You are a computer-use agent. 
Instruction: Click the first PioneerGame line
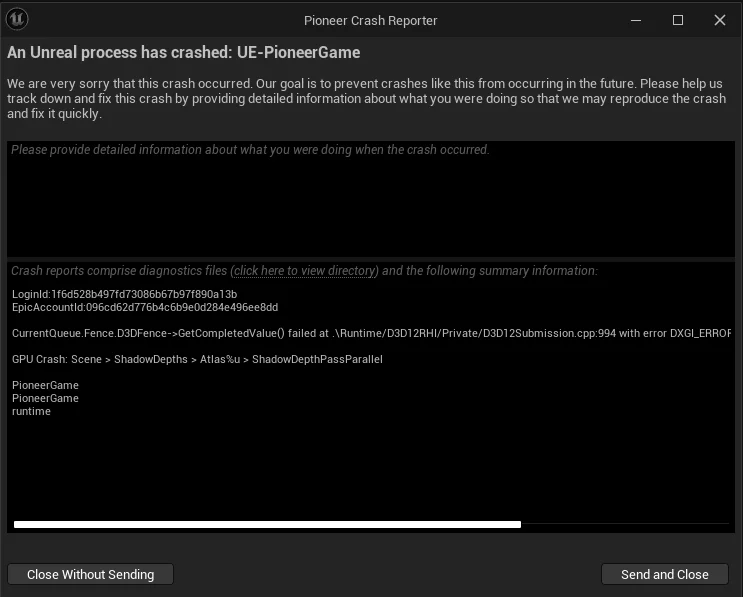(45, 385)
